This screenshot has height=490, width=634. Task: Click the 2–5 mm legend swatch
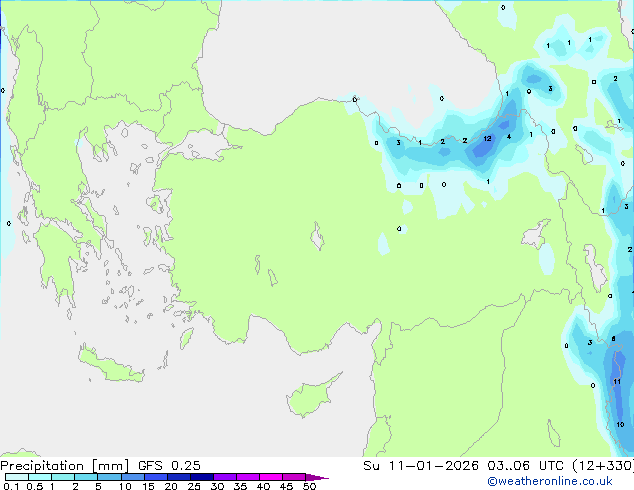(x=86, y=477)
